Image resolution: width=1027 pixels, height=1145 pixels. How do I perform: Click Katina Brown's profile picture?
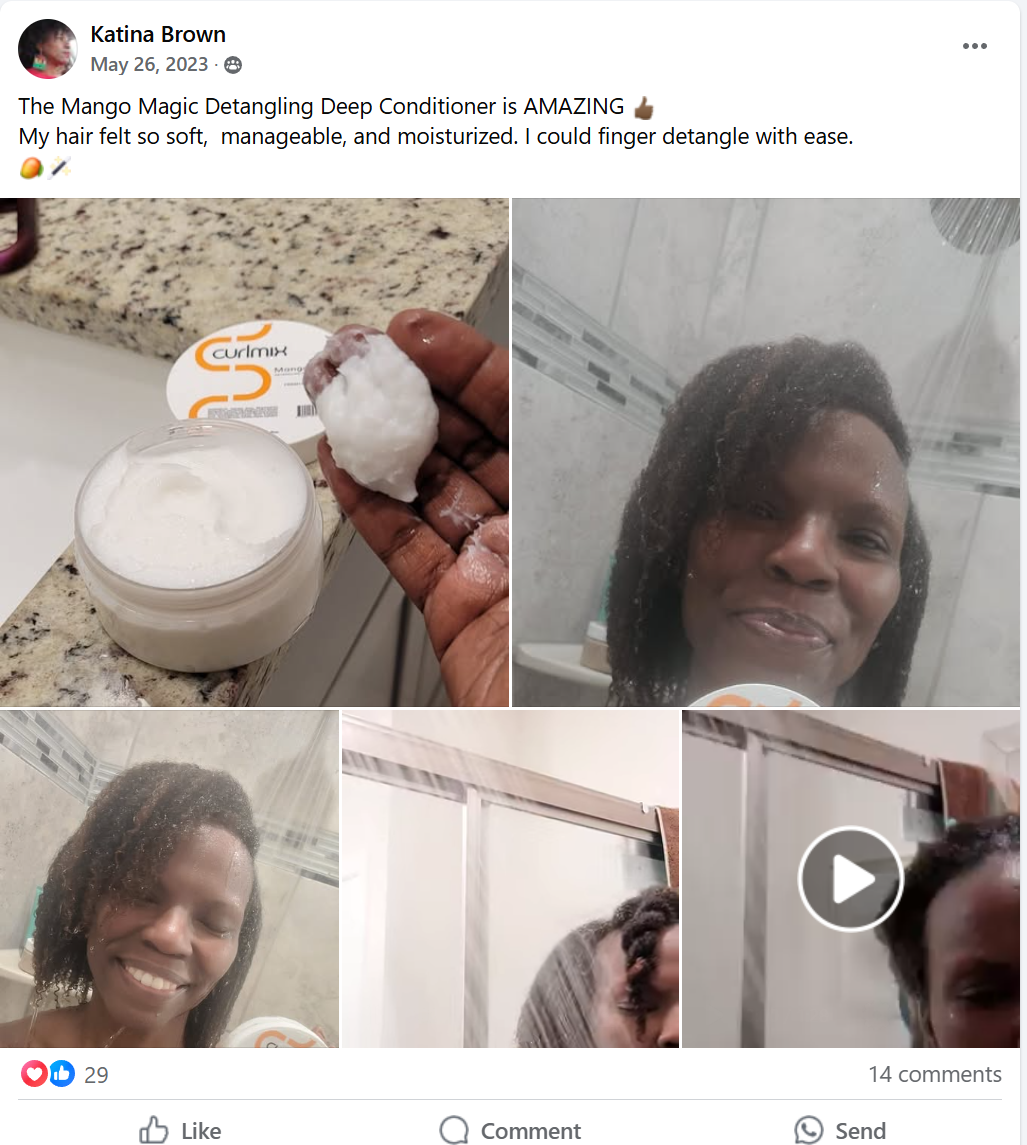47,49
